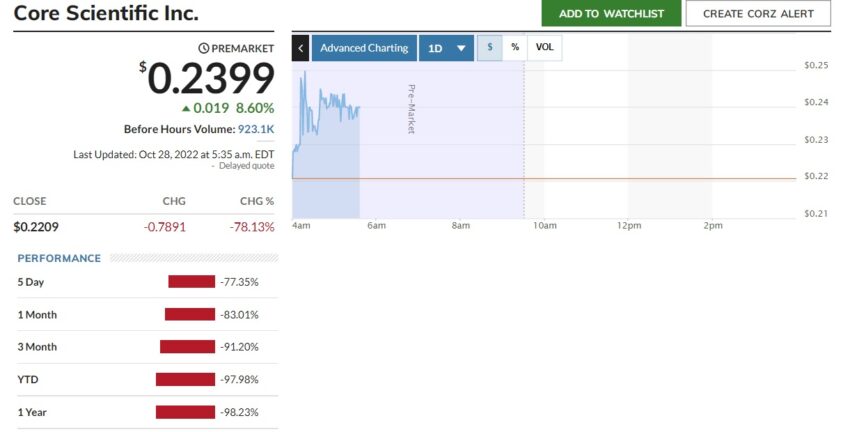Click the 1 Year performance bar
The height and width of the screenshot is (432, 850).
[185, 412]
